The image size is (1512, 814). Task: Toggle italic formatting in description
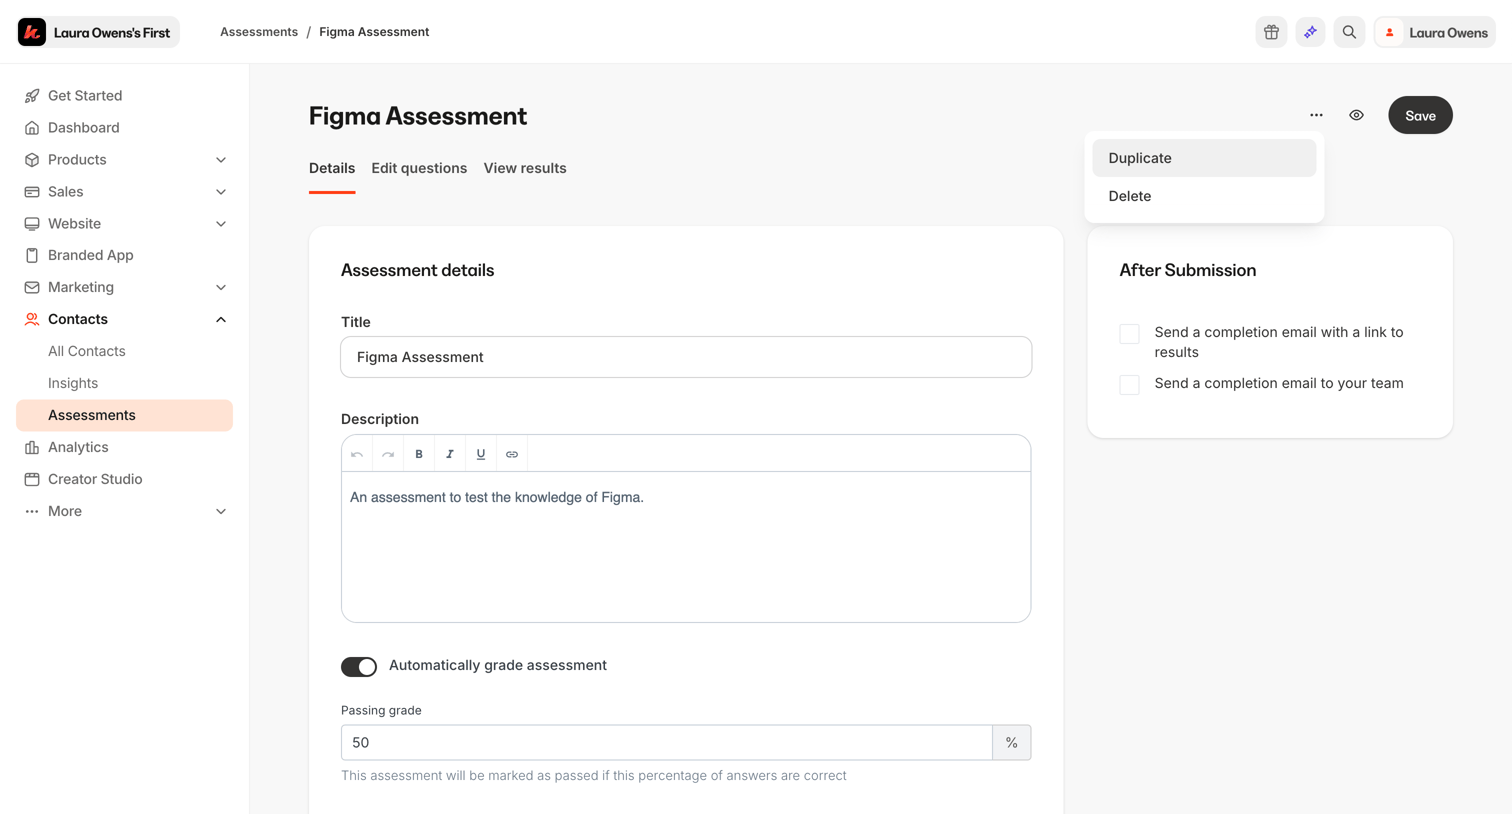tap(450, 454)
